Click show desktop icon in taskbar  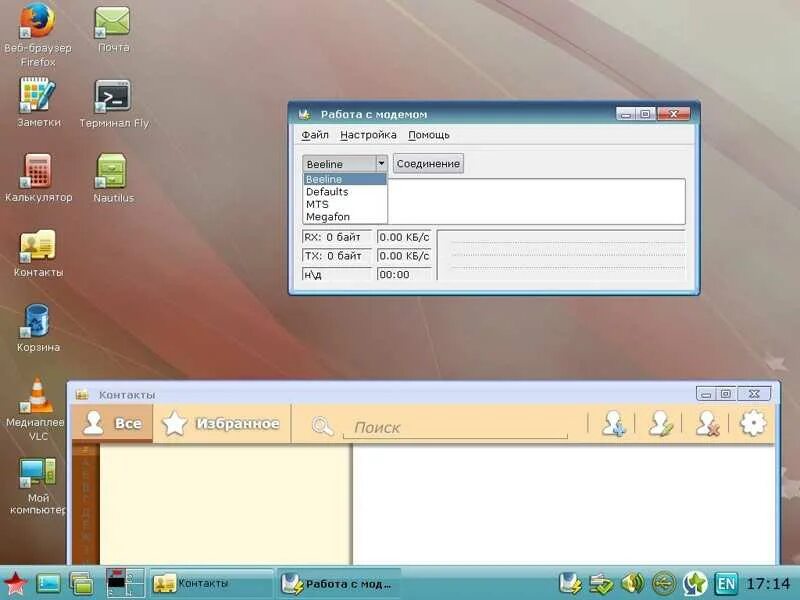[48, 584]
